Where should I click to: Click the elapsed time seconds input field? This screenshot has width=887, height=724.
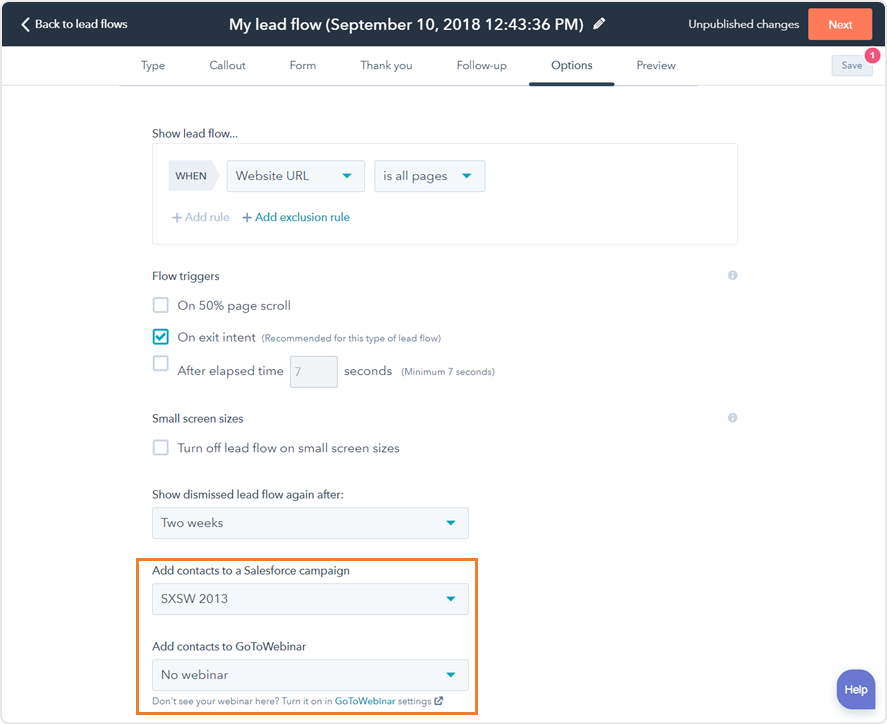(313, 371)
